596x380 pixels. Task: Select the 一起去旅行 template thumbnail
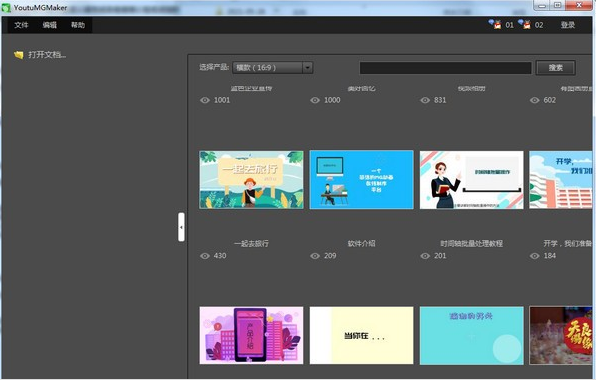251,180
